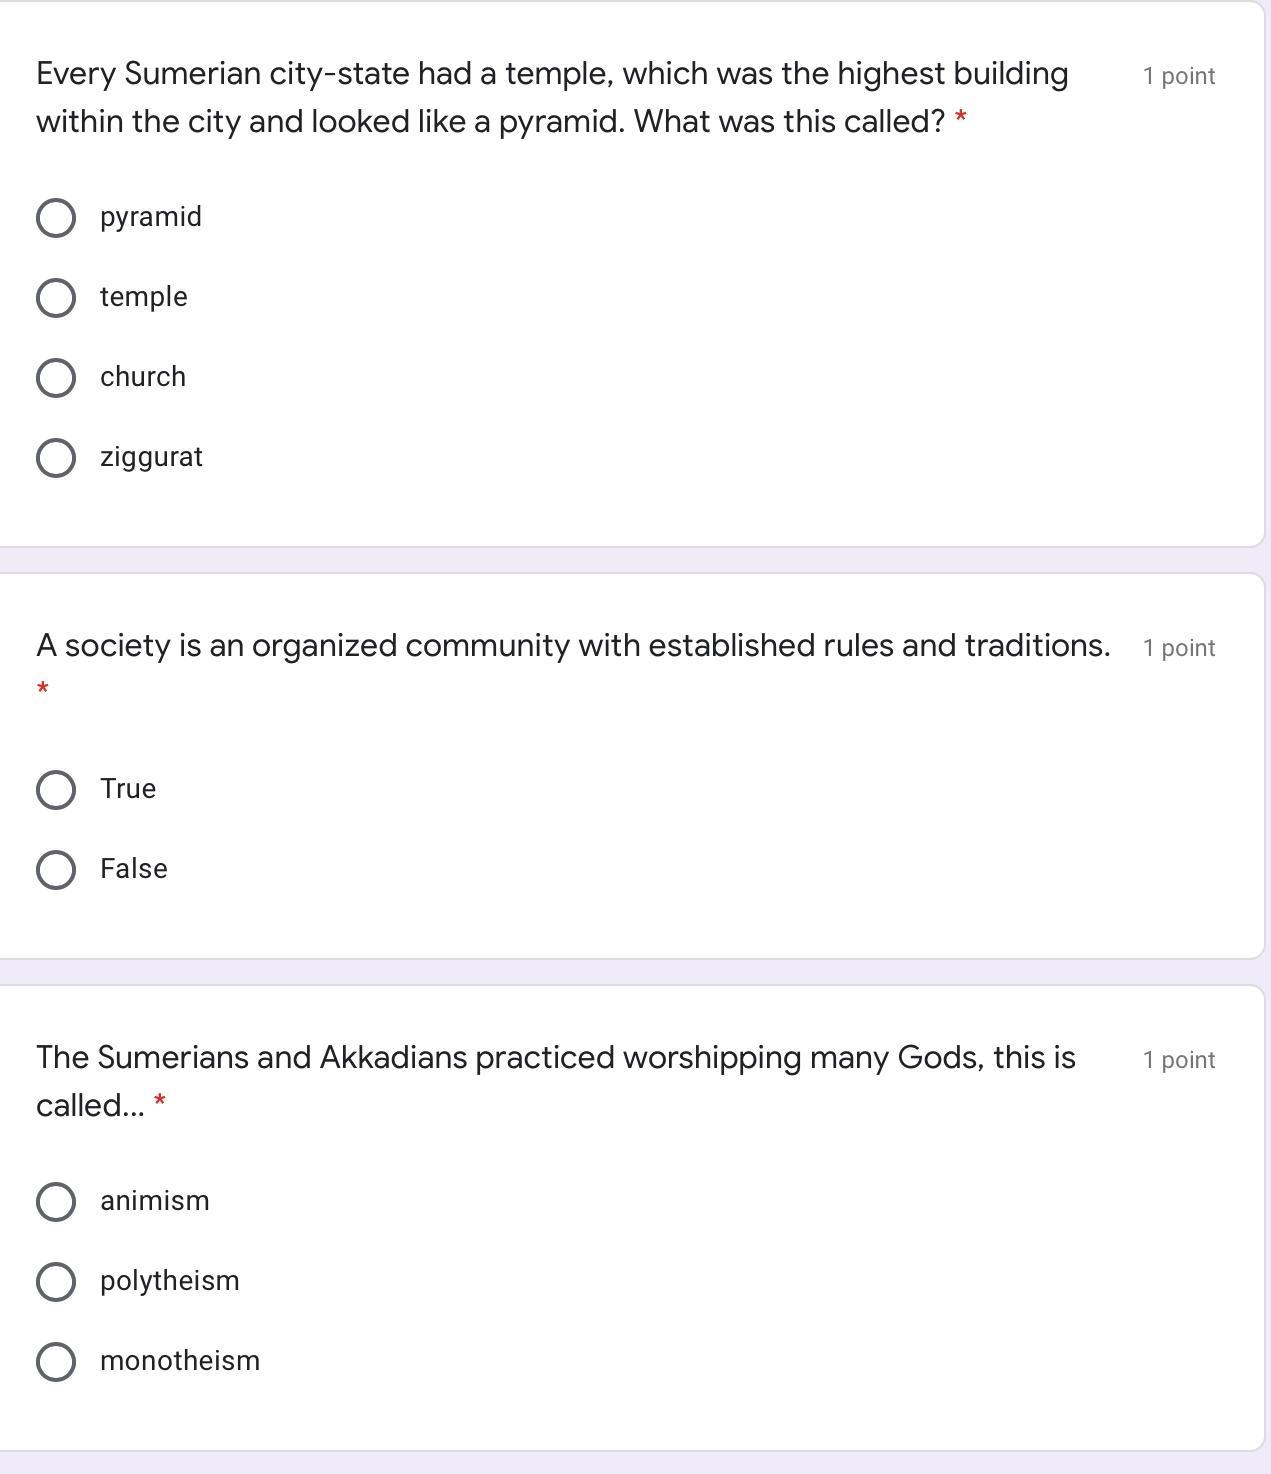Image resolution: width=1271 pixels, height=1474 pixels.
Task: Pick the monotheism radio button
Action: pos(56,1362)
